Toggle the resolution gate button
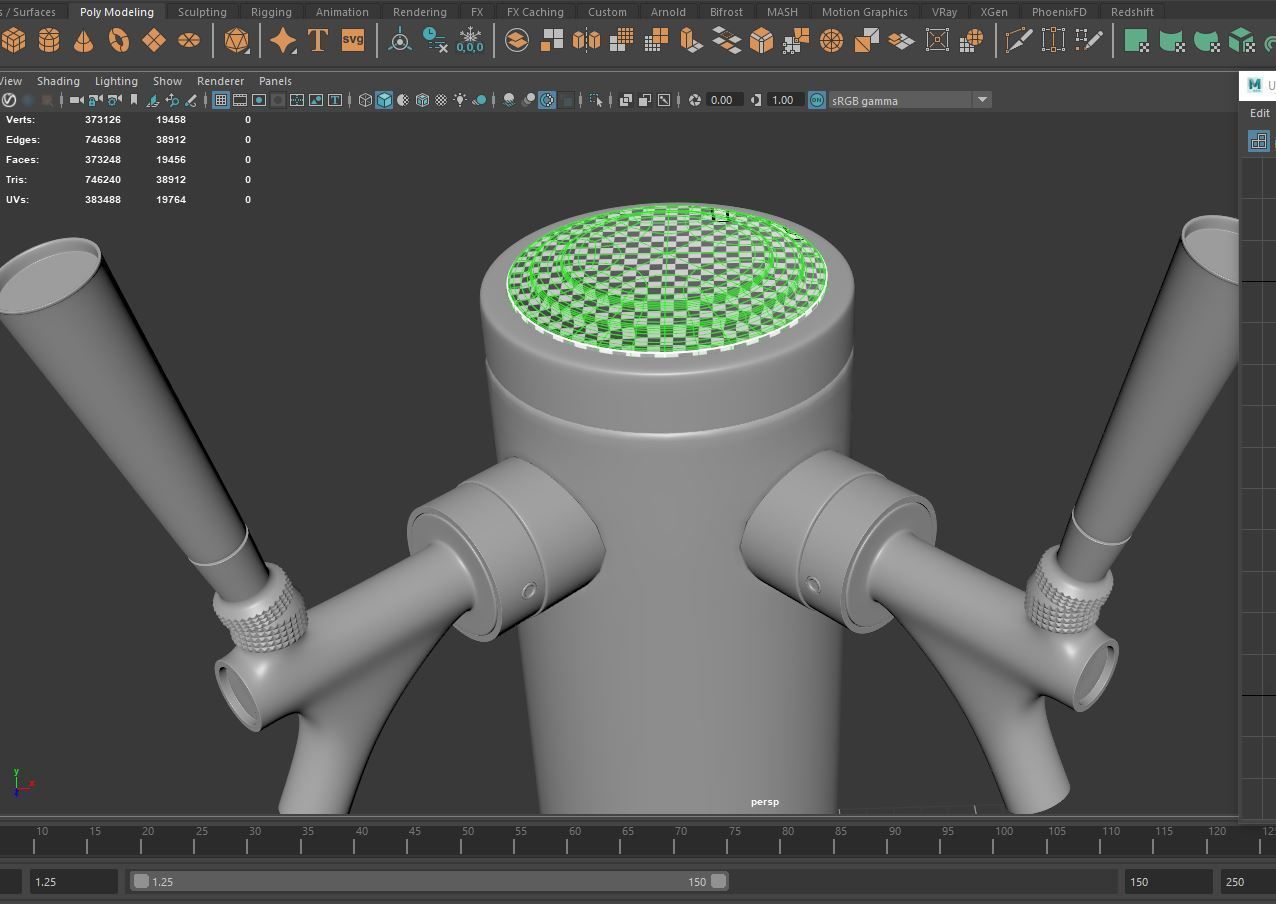The width and height of the screenshot is (1276, 904). click(x=259, y=100)
